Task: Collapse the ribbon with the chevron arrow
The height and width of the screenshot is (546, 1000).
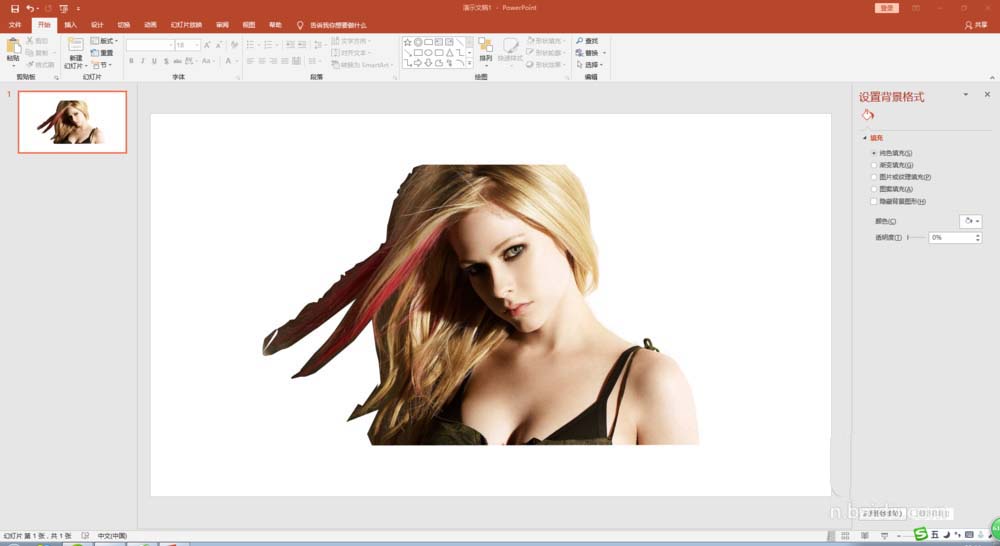Action: click(992, 77)
